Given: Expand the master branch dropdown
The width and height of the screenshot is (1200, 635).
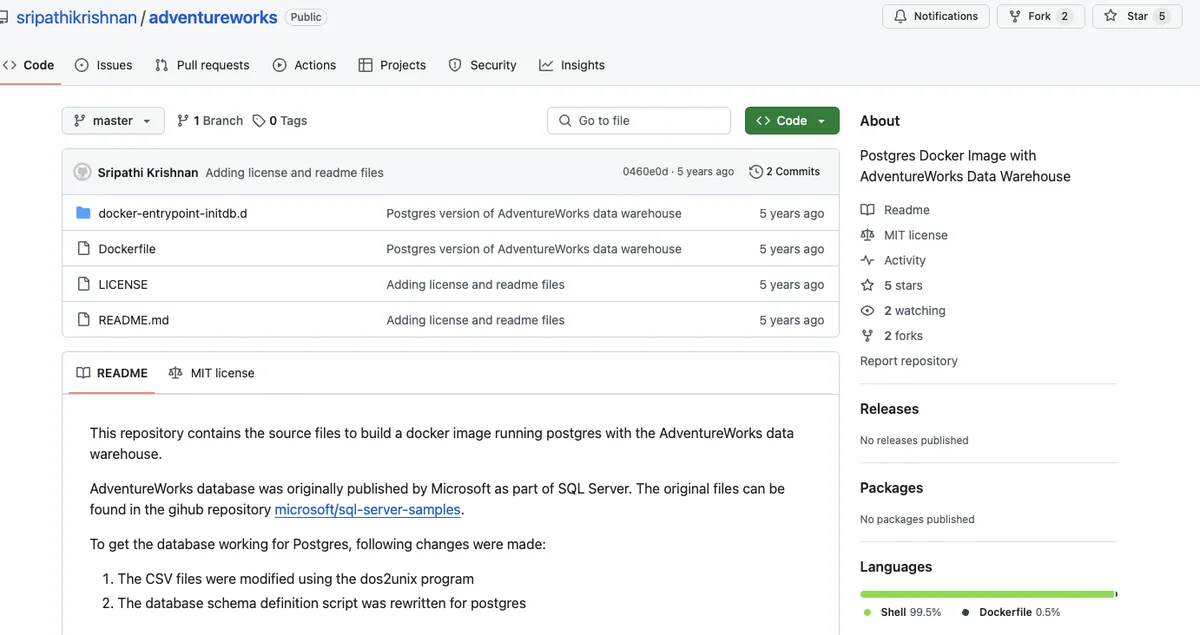Looking at the screenshot, I should point(112,121).
